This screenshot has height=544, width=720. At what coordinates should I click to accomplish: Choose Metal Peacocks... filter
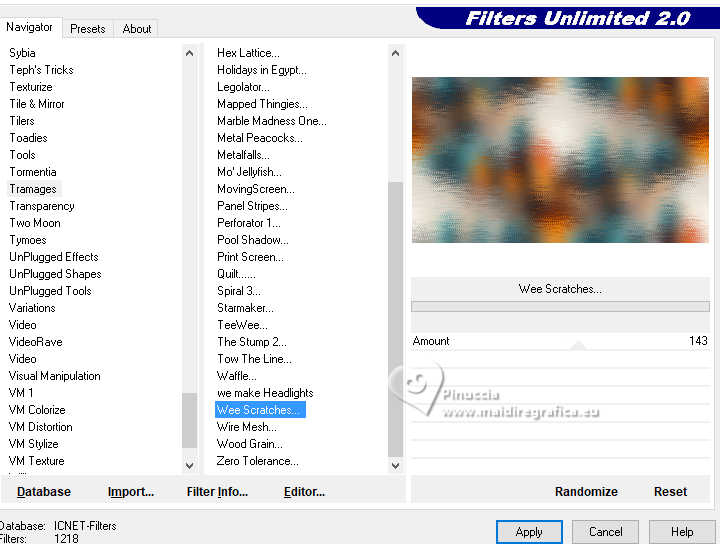[x=260, y=138]
